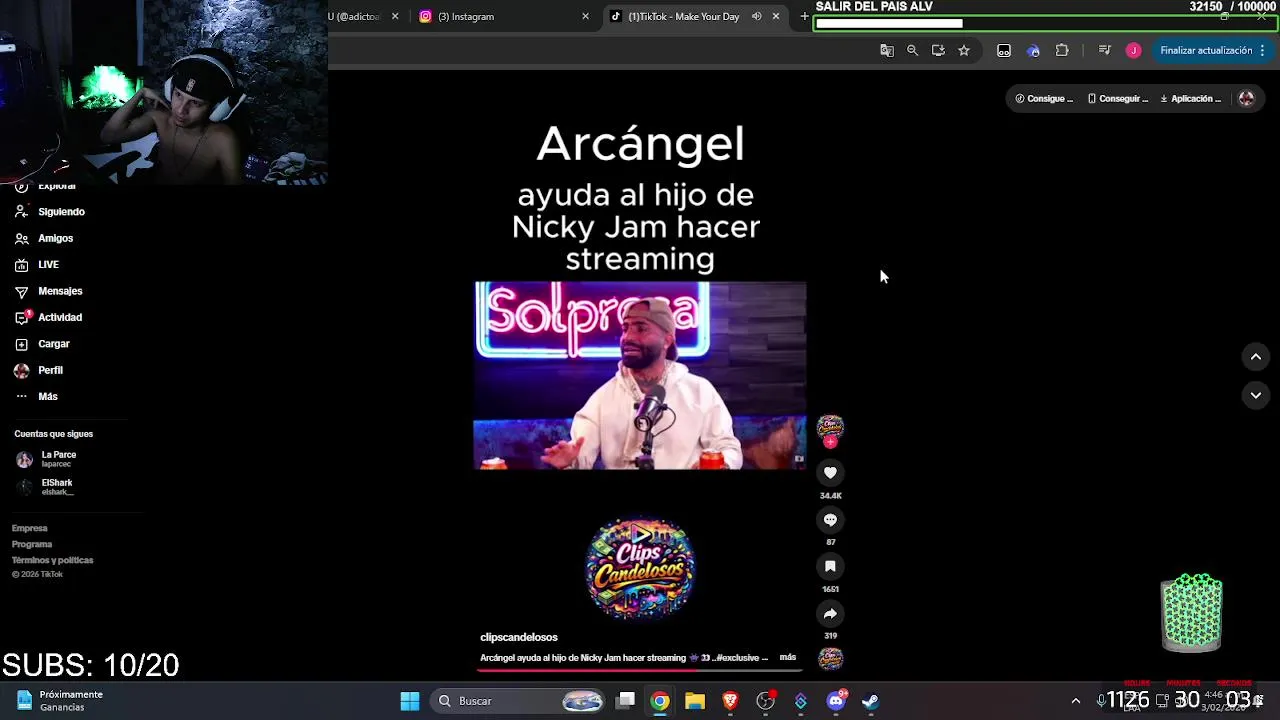Open Cargar upload page in sidebar
1280x720 pixels.
pyautogui.click(x=42, y=344)
